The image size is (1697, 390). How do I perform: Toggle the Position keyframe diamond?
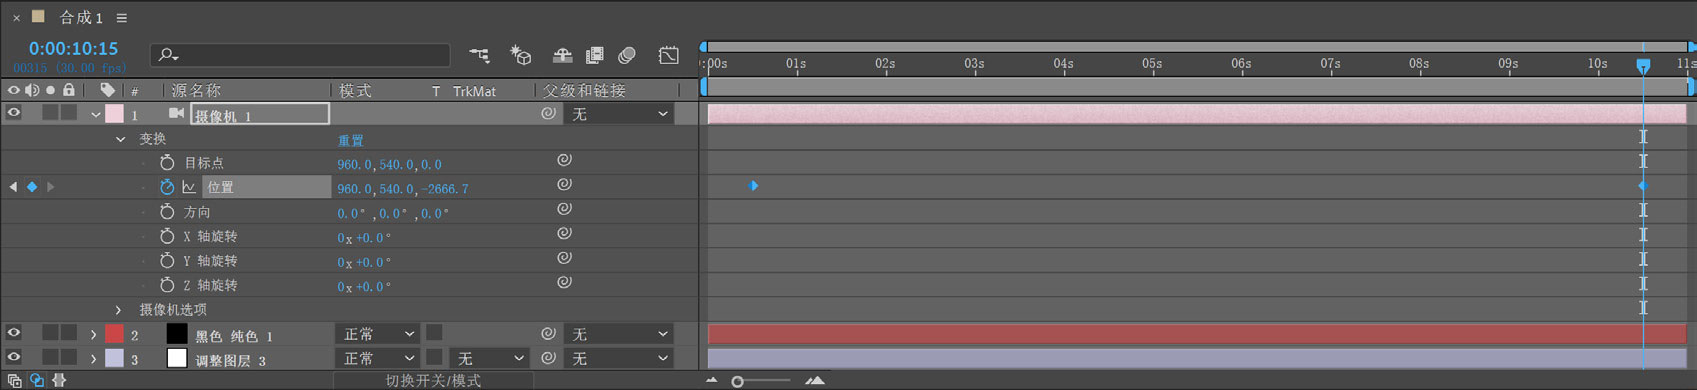point(32,187)
